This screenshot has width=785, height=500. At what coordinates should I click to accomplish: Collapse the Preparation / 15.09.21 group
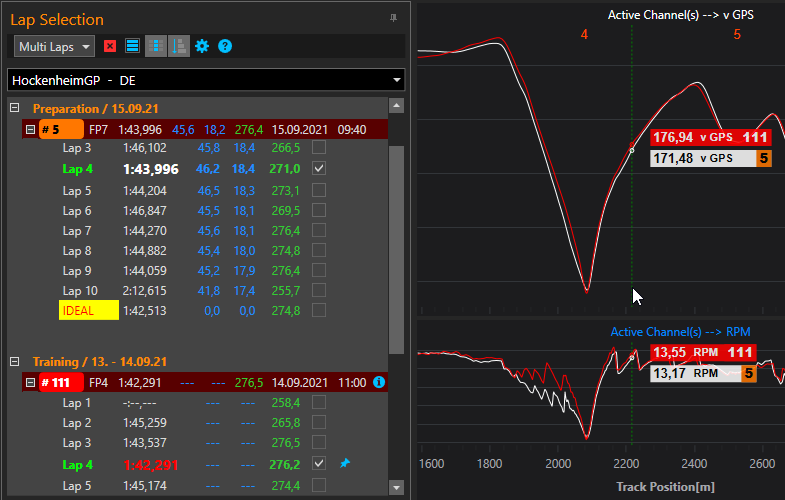pos(15,108)
